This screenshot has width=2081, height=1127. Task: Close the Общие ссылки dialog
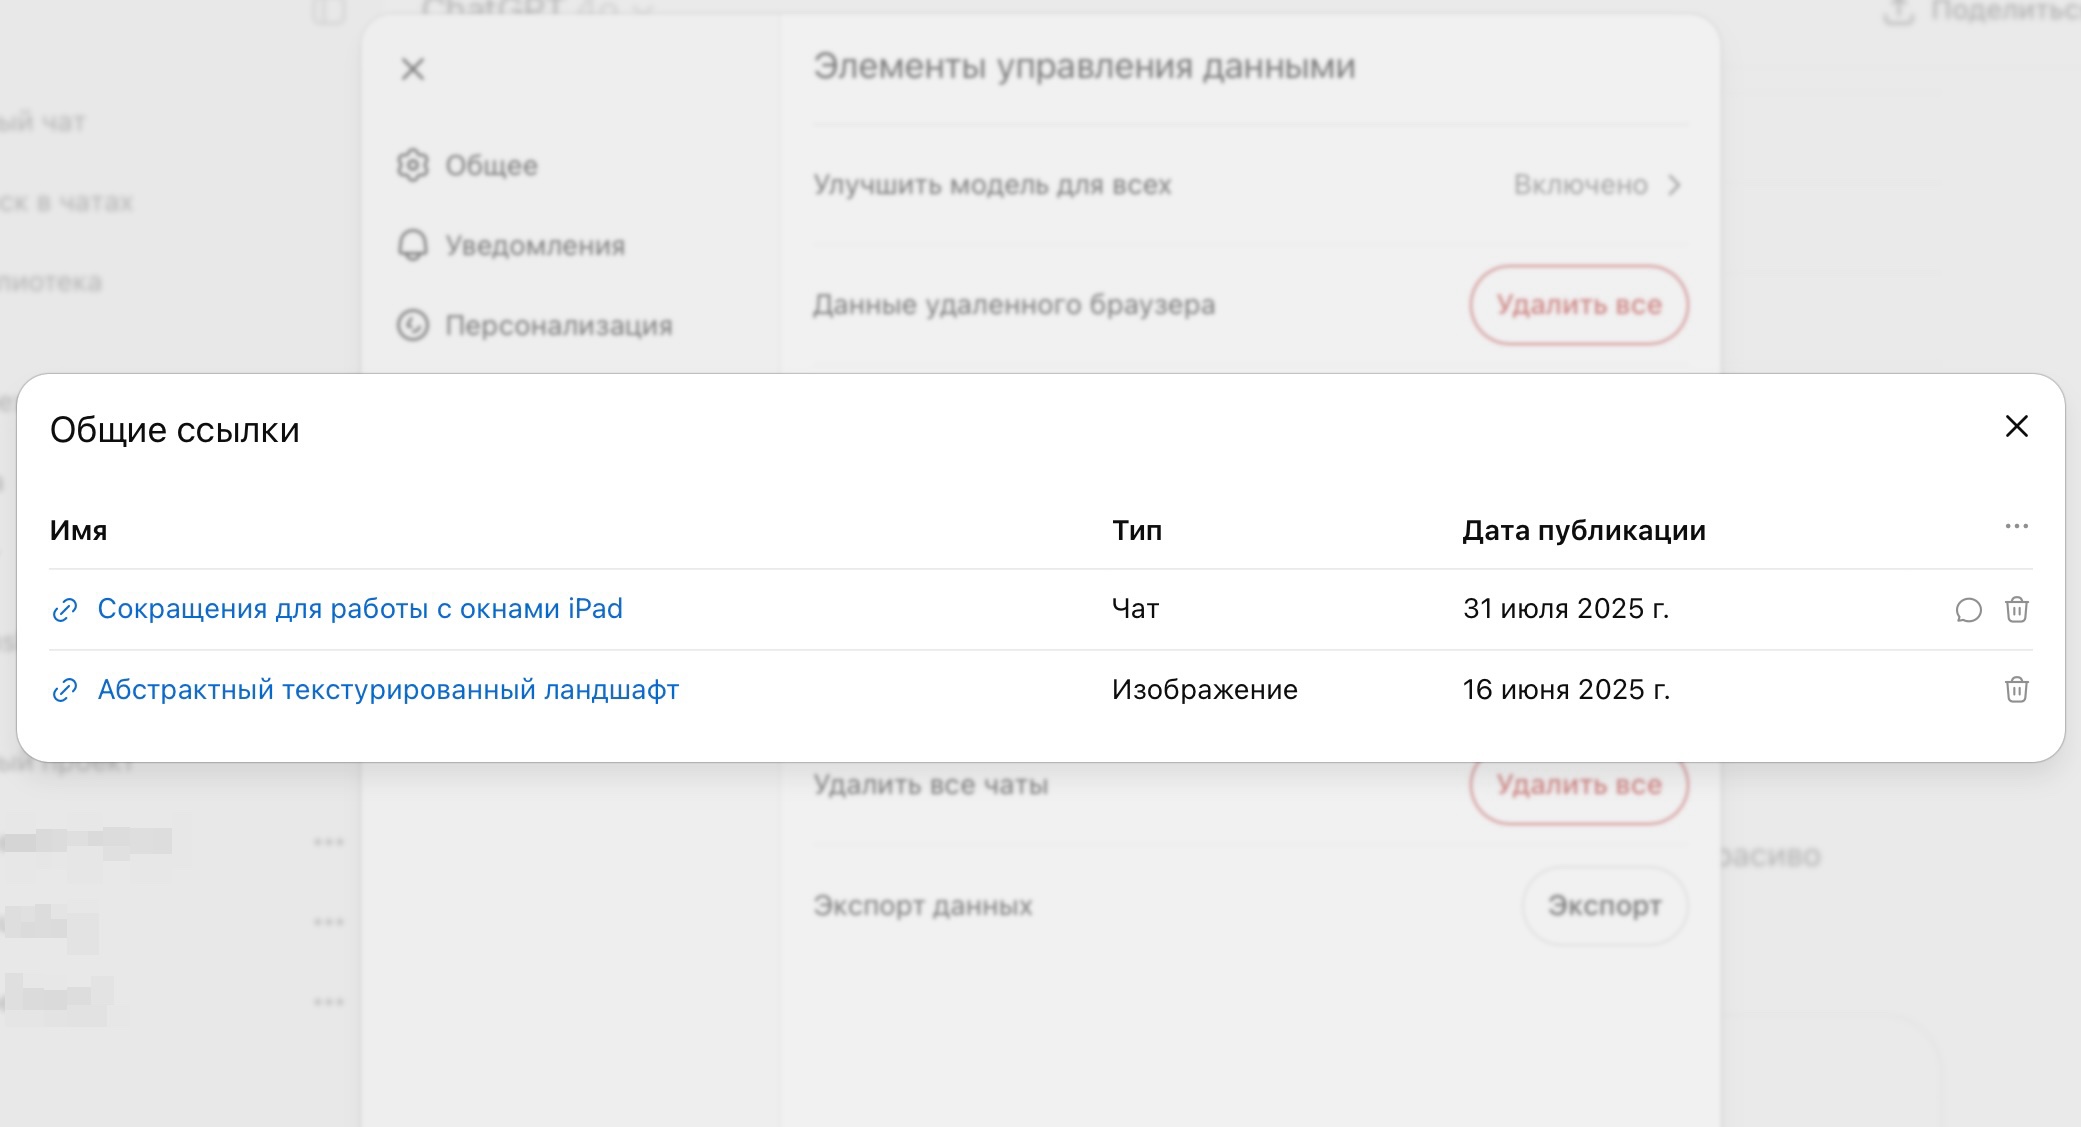[x=2016, y=427]
